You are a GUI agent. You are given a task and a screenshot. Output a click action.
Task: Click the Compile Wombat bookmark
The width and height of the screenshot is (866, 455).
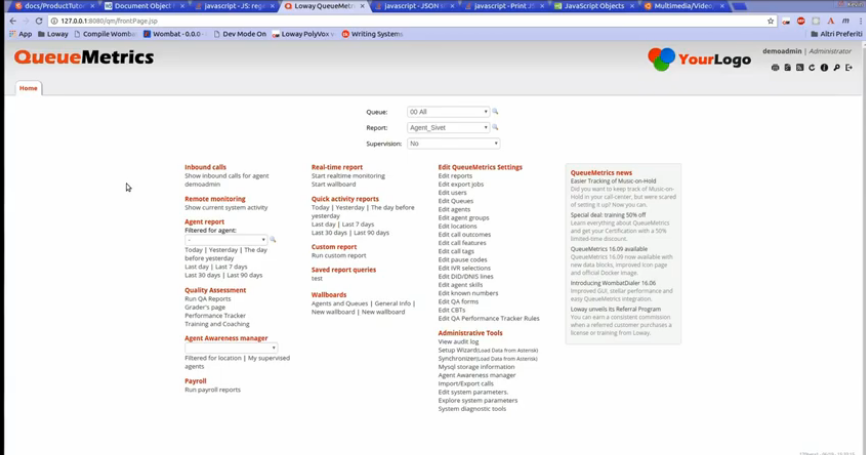point(105,34)
